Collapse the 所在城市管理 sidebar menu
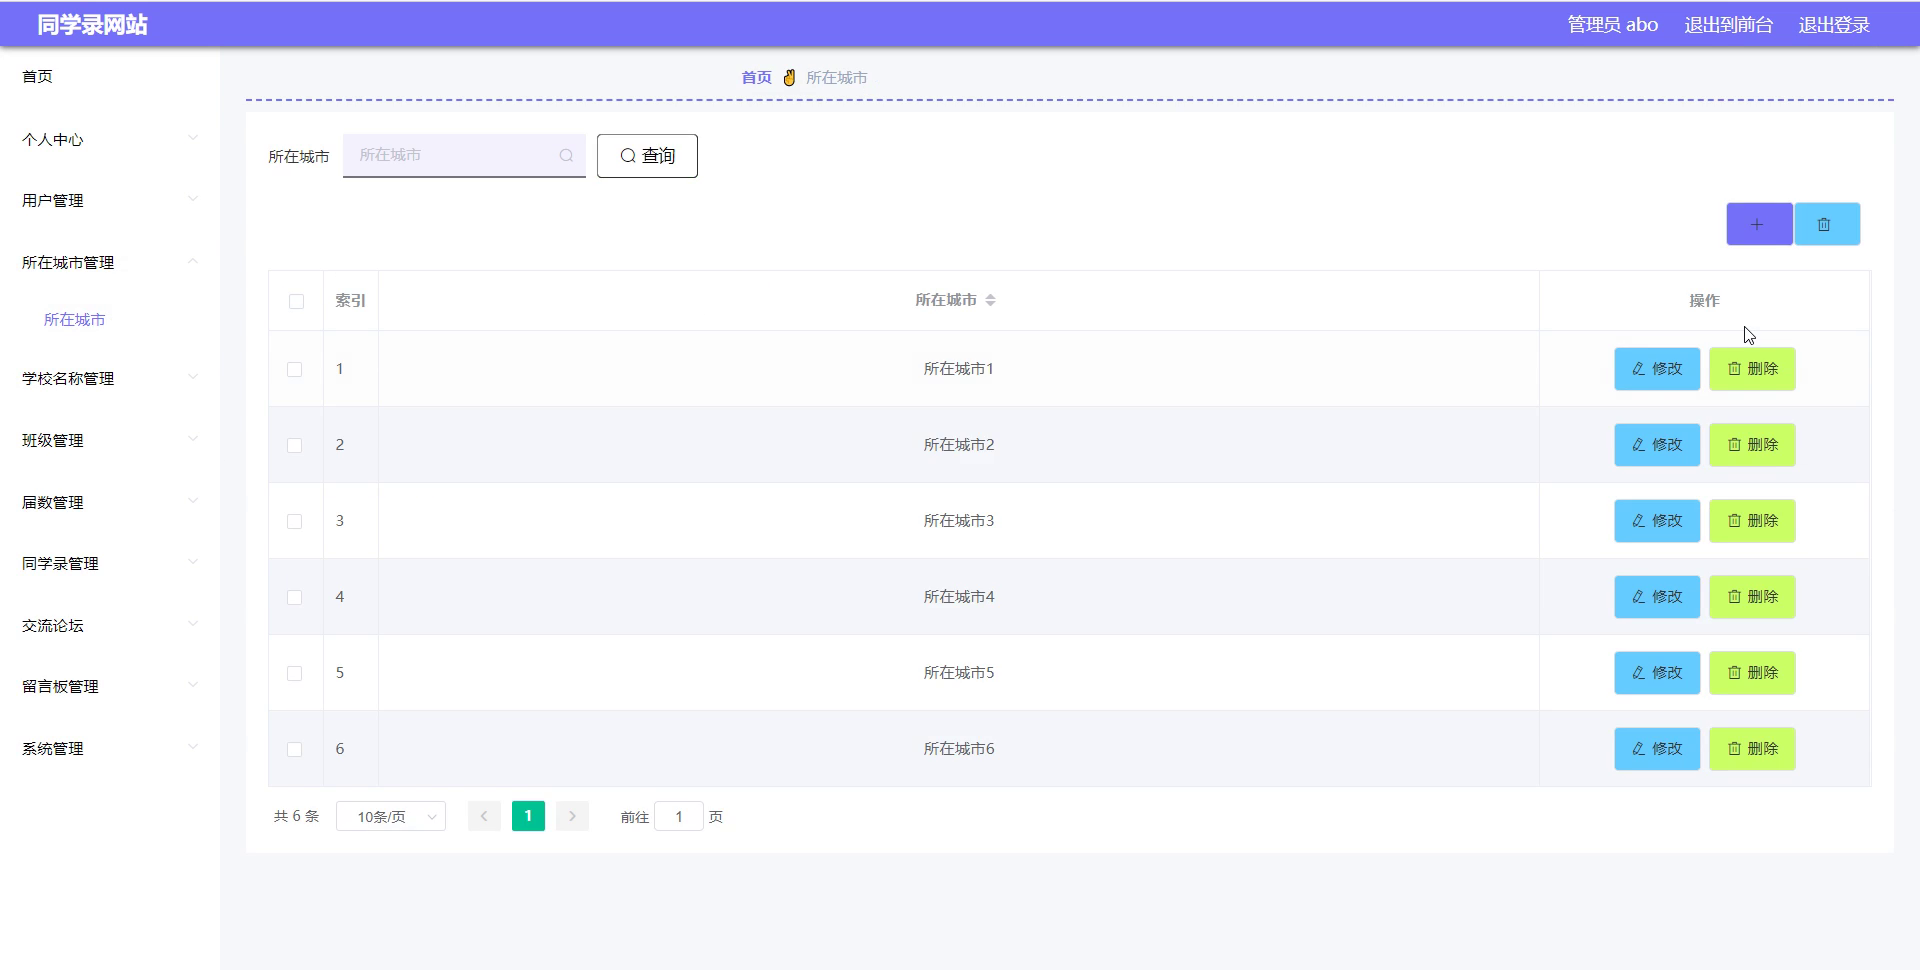 [110, 262]
